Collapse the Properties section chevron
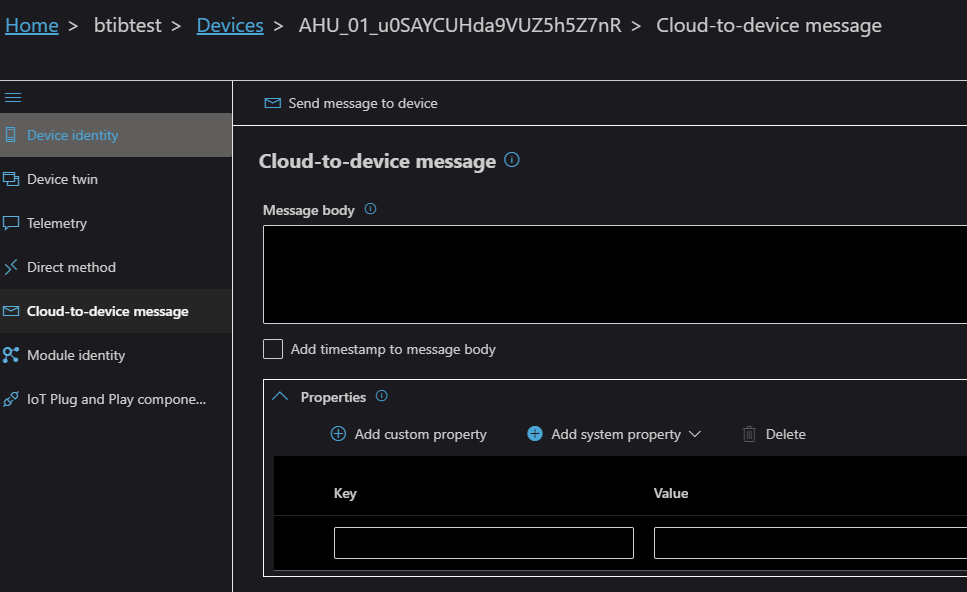 (x=280, y=397)
